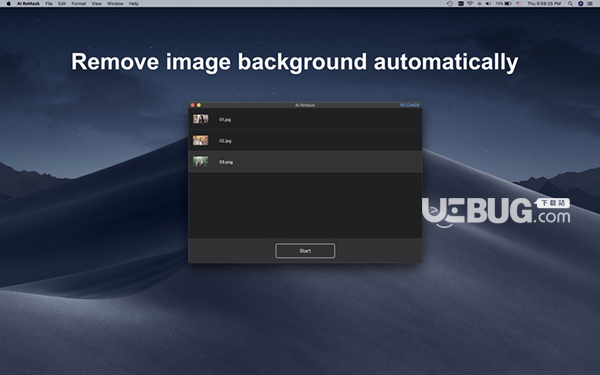The height and width of the screenshot is (375, 600).
Task: Click the US flag input source icon
Action: click(519, 3)
